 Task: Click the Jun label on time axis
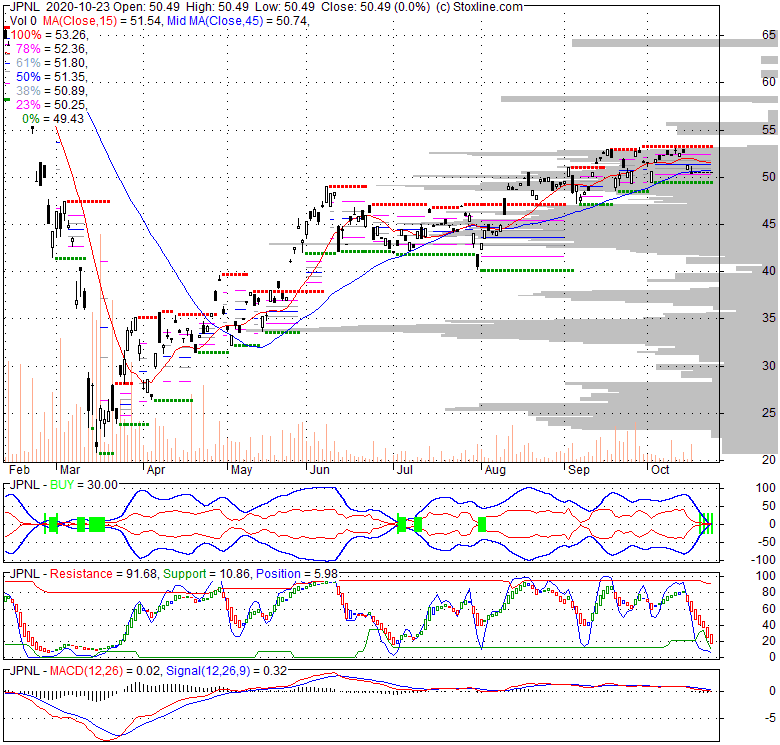tap(319, 470)
